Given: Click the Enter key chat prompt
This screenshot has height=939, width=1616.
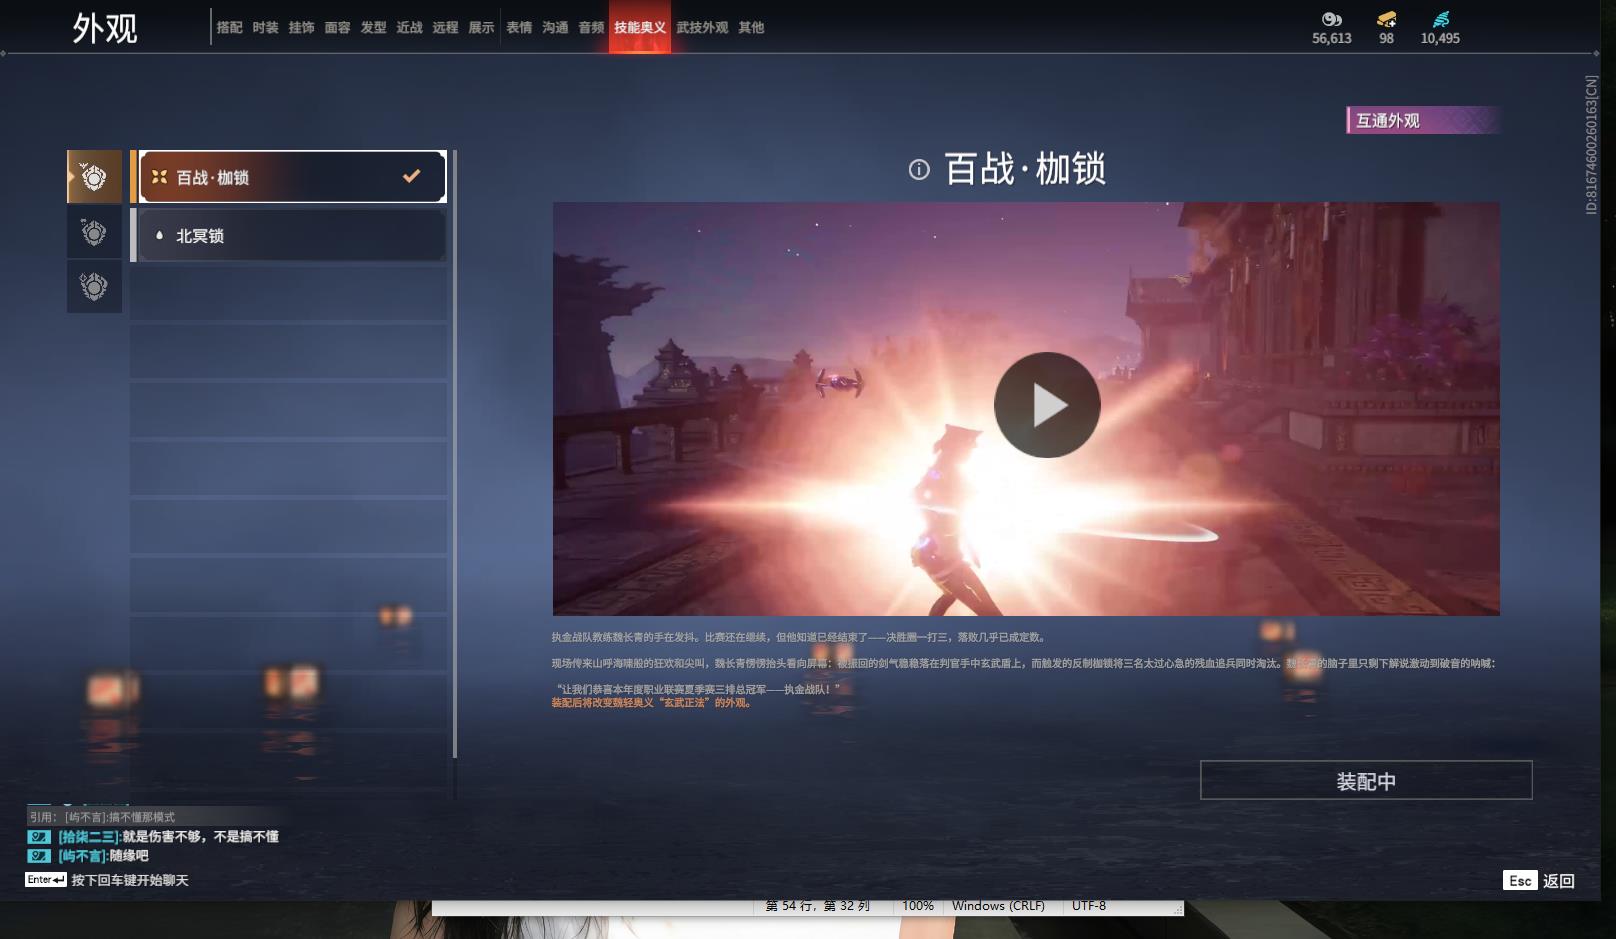Looking at the screenshot, I should (107, 880).
